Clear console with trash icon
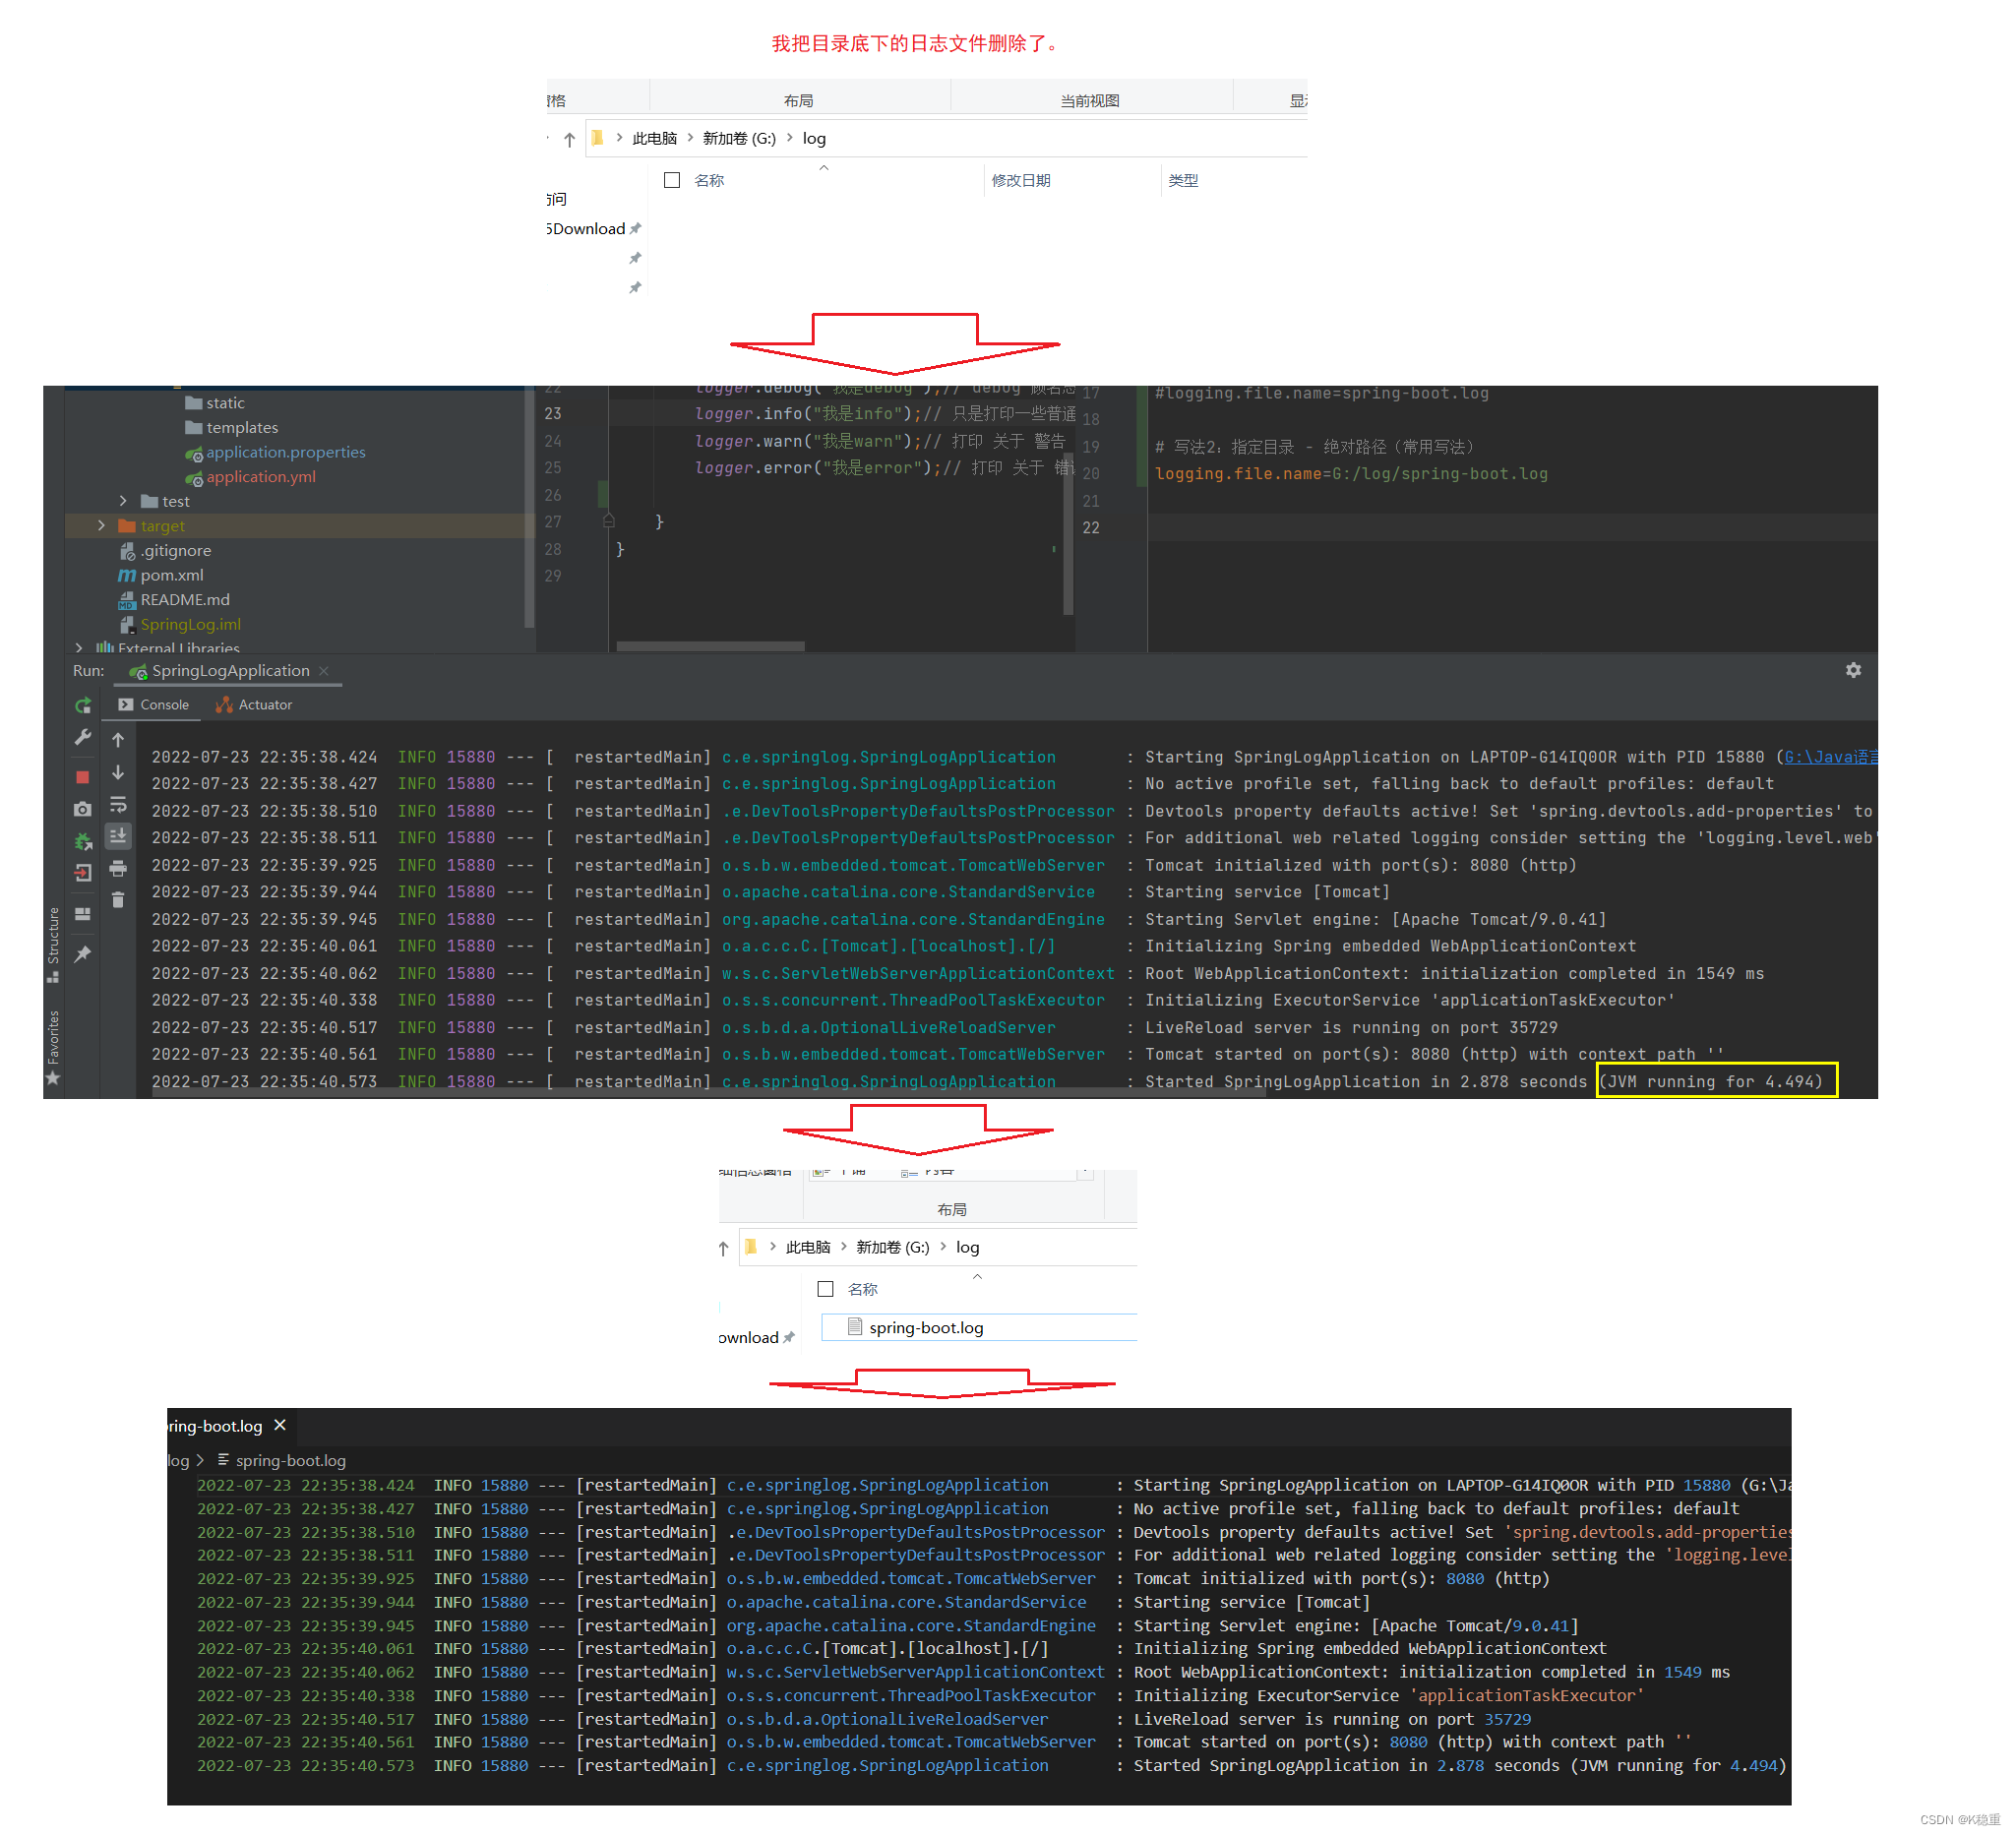The height and width of the screenshot is (1835, 2016). (118, 900)
